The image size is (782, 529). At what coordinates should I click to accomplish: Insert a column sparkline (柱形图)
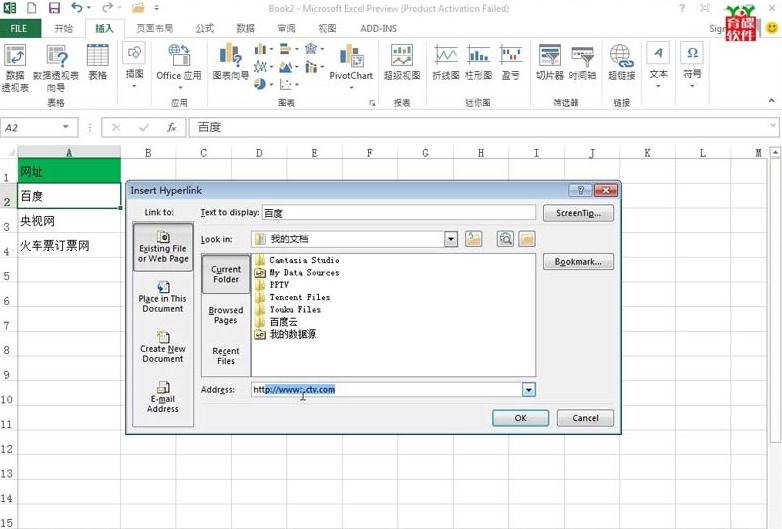pyautogui.click(x=478, y=62)
